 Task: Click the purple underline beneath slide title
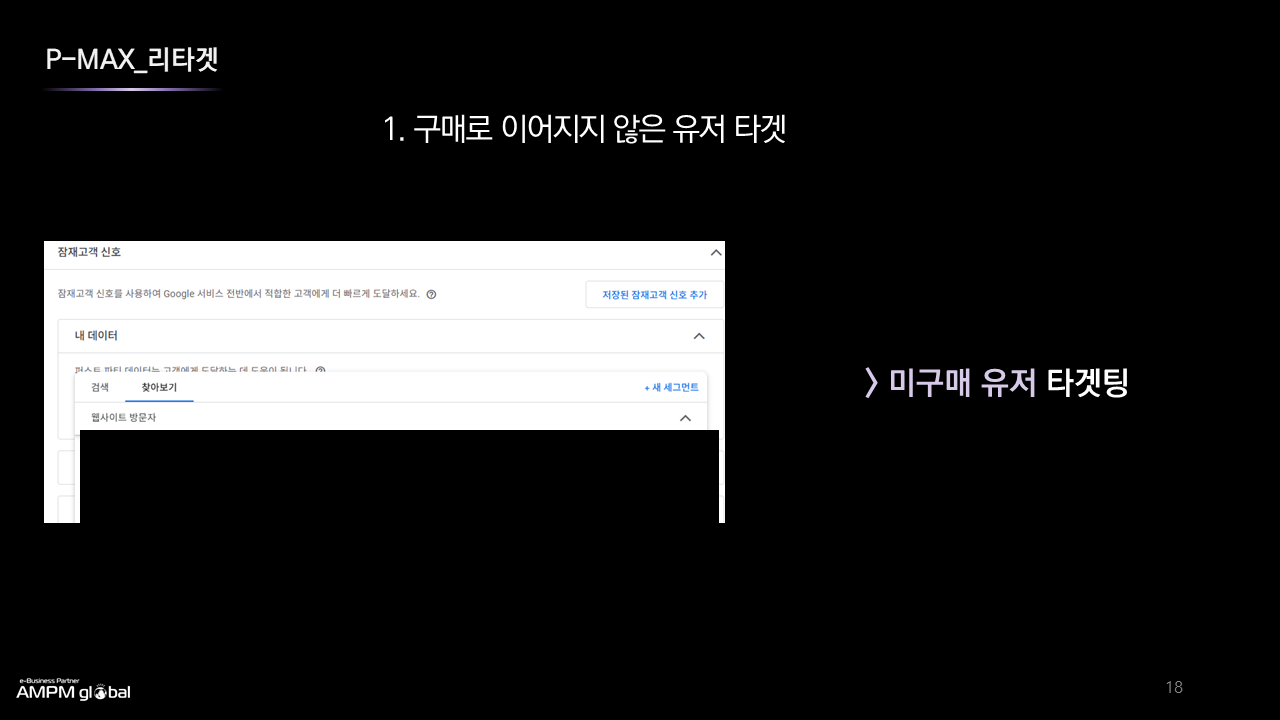[x=131, y=90]
